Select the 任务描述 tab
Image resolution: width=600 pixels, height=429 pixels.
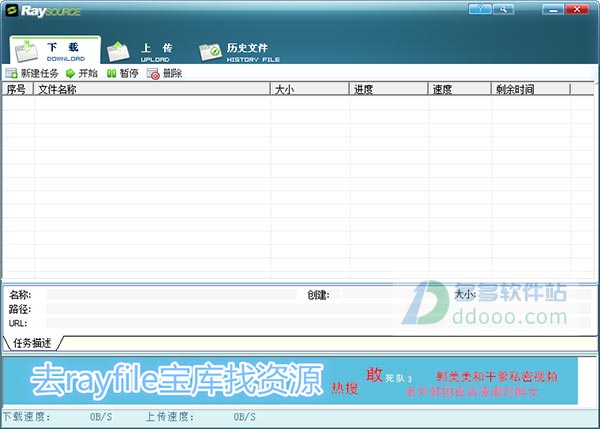(x=32, y=343)
